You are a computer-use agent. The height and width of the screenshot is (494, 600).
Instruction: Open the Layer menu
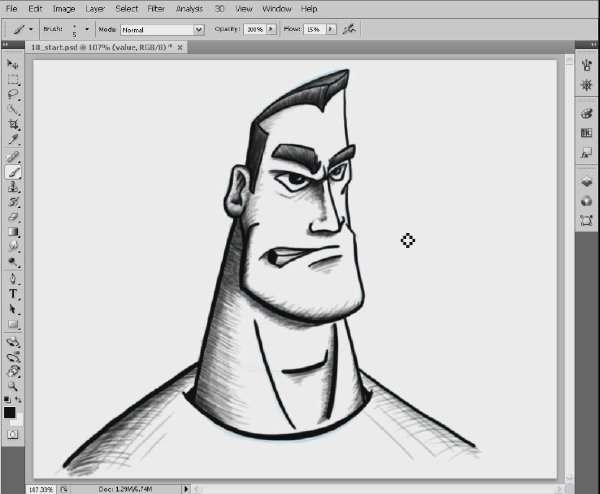pyautogui.click(x=95, y=8)
